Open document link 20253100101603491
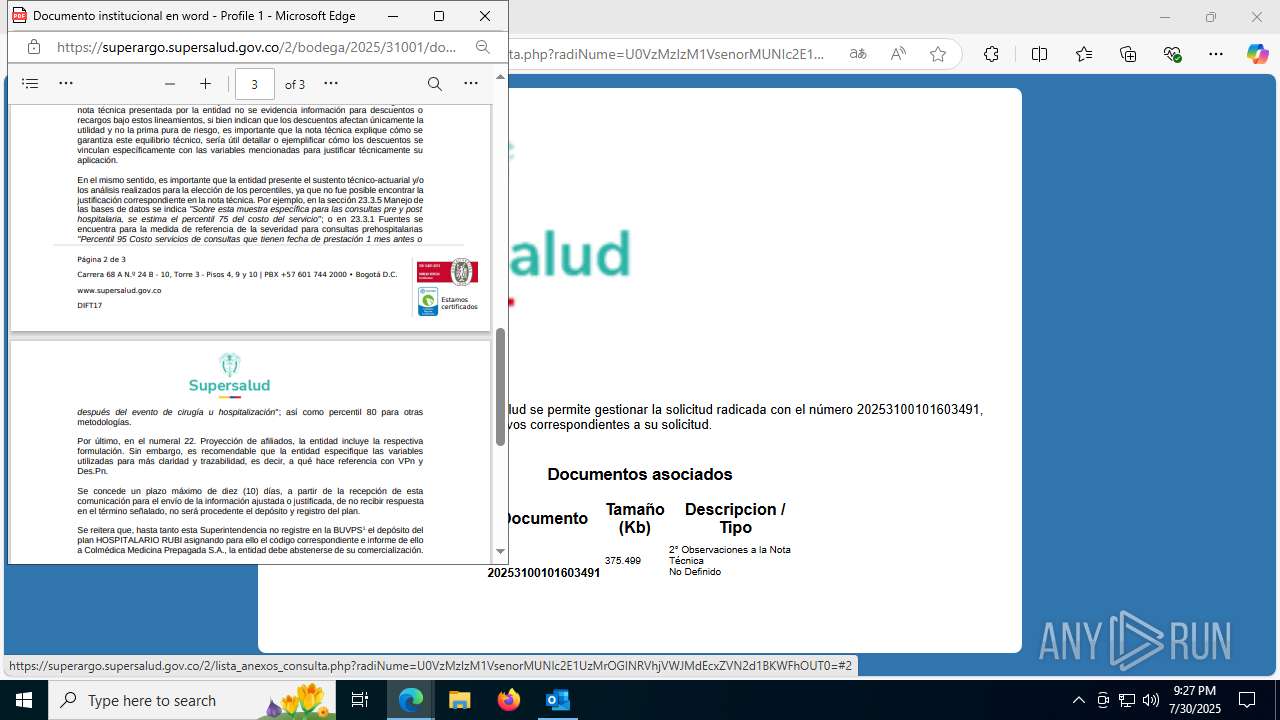The image size is (1280, 720). tap(544, 573)
